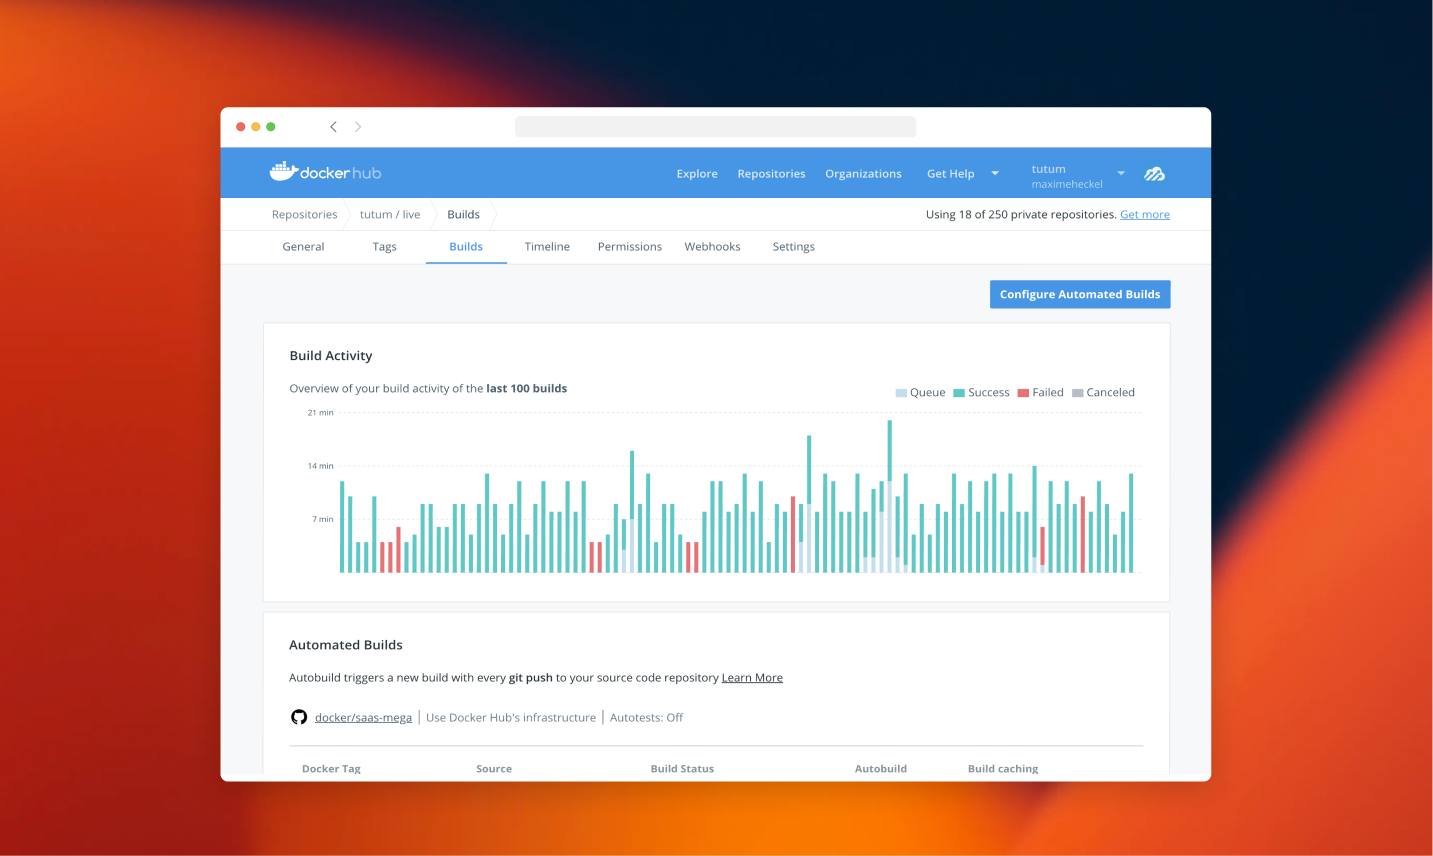Open the cloud service icon in the navbar
The width and height of the screenshot is (1433, 856).
click(x=1154, y=173)
